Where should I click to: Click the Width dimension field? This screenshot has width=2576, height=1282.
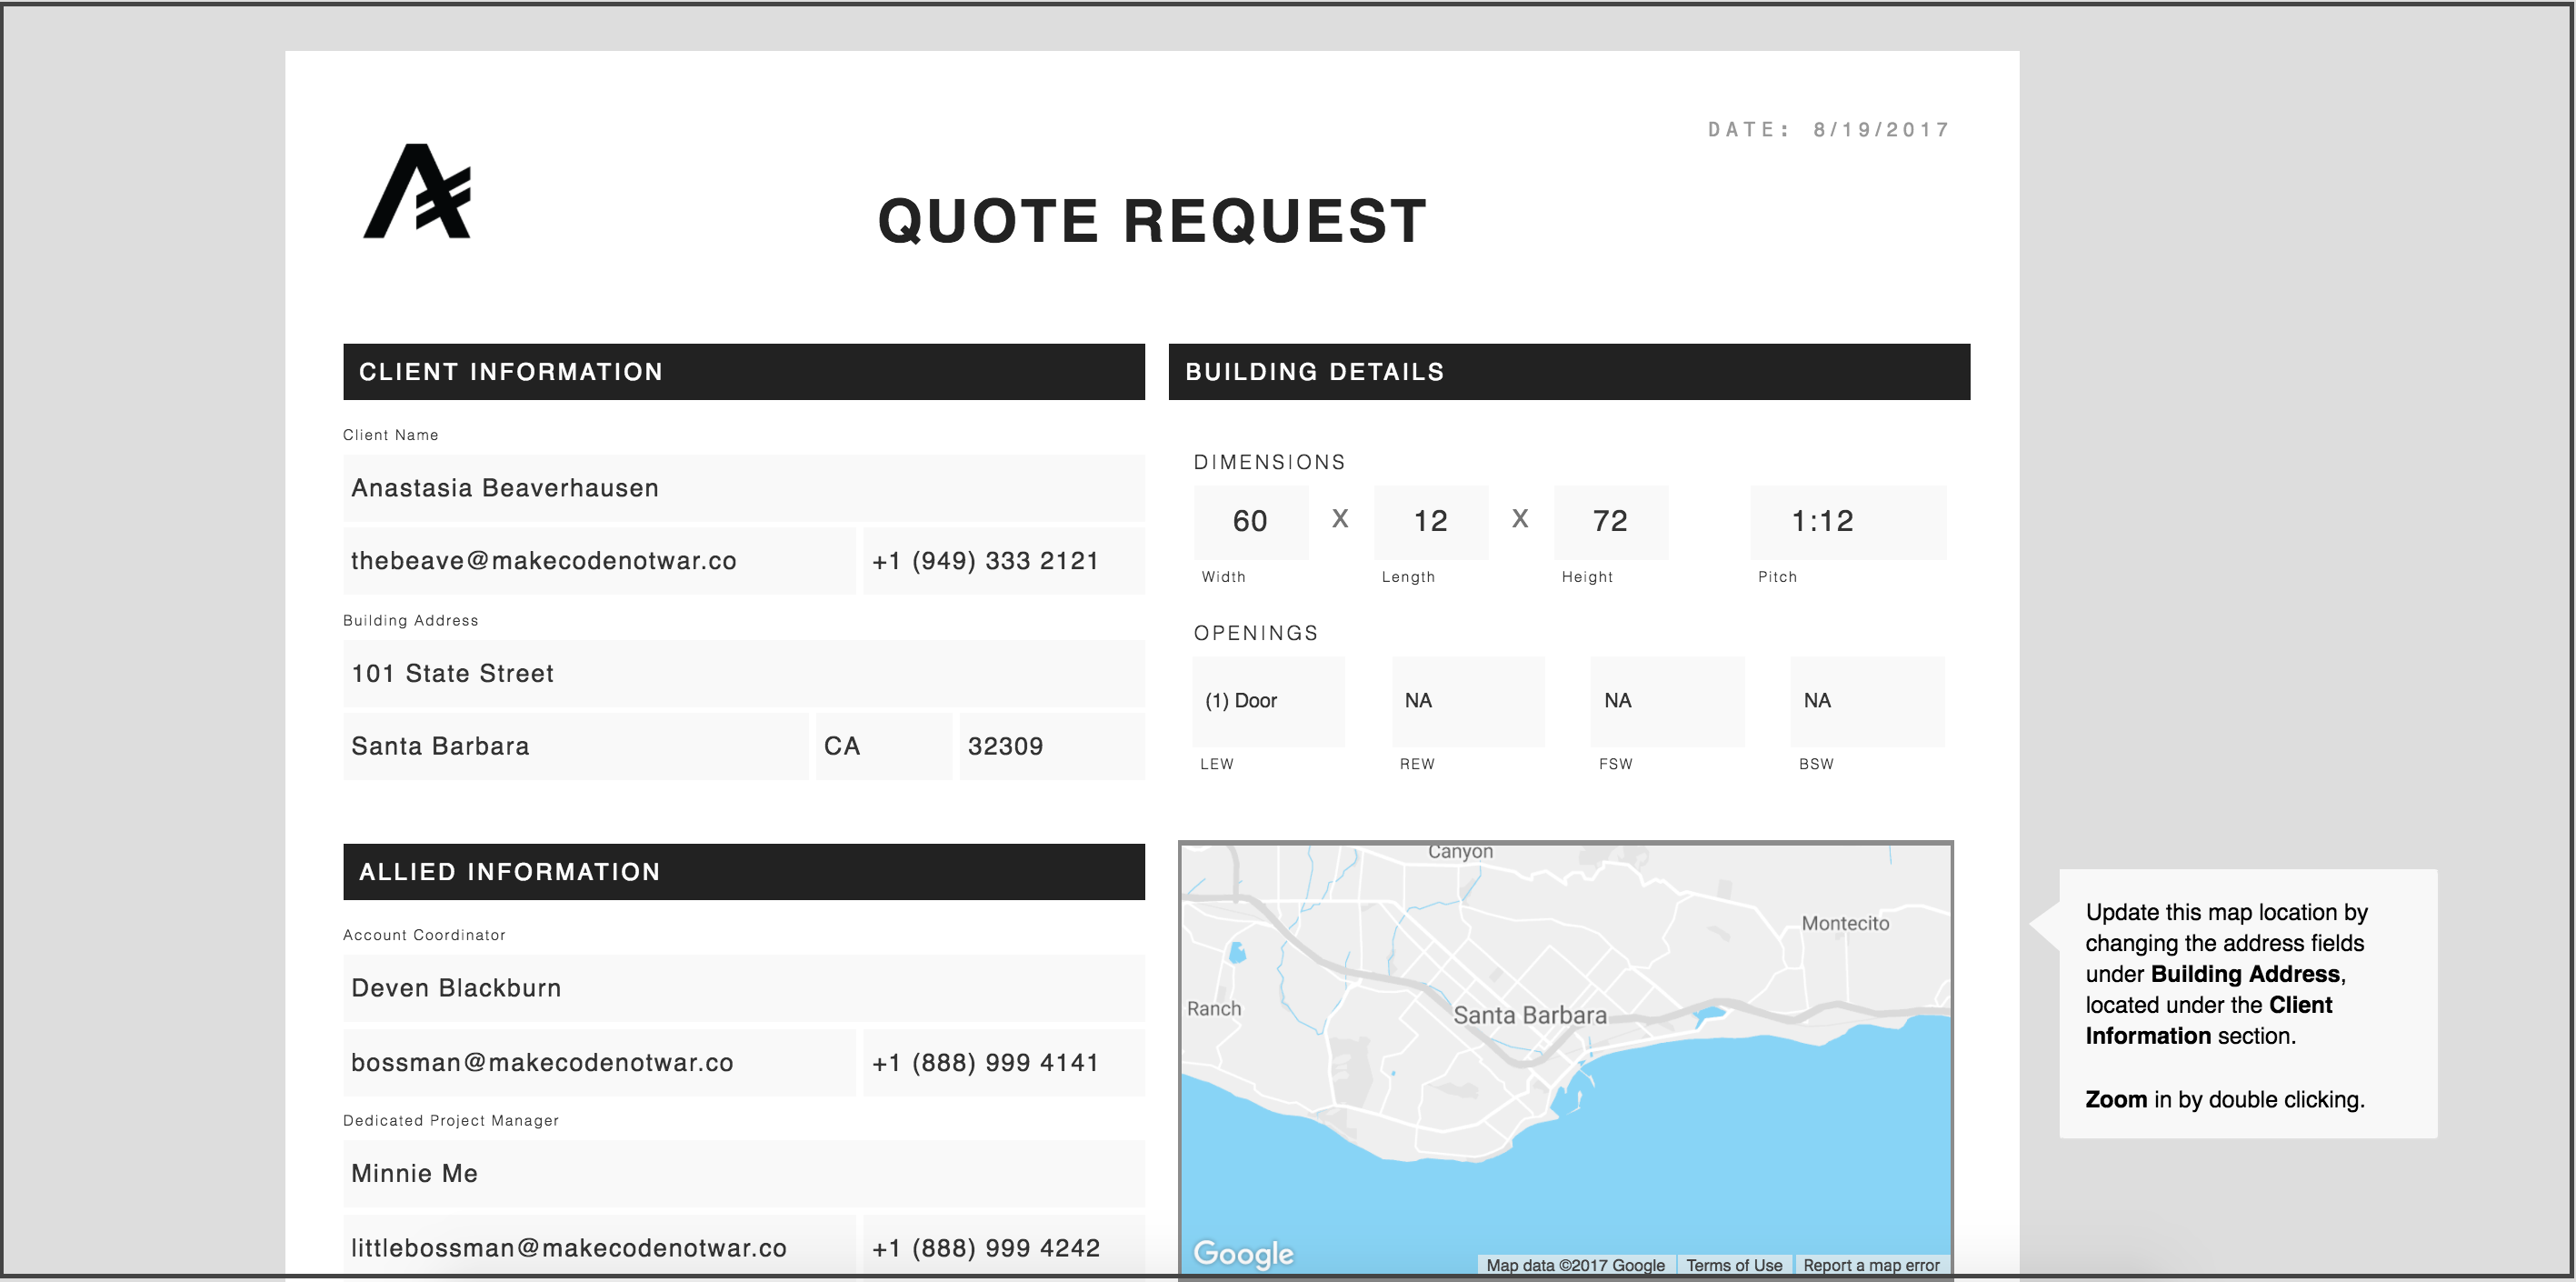[1250, 522]
